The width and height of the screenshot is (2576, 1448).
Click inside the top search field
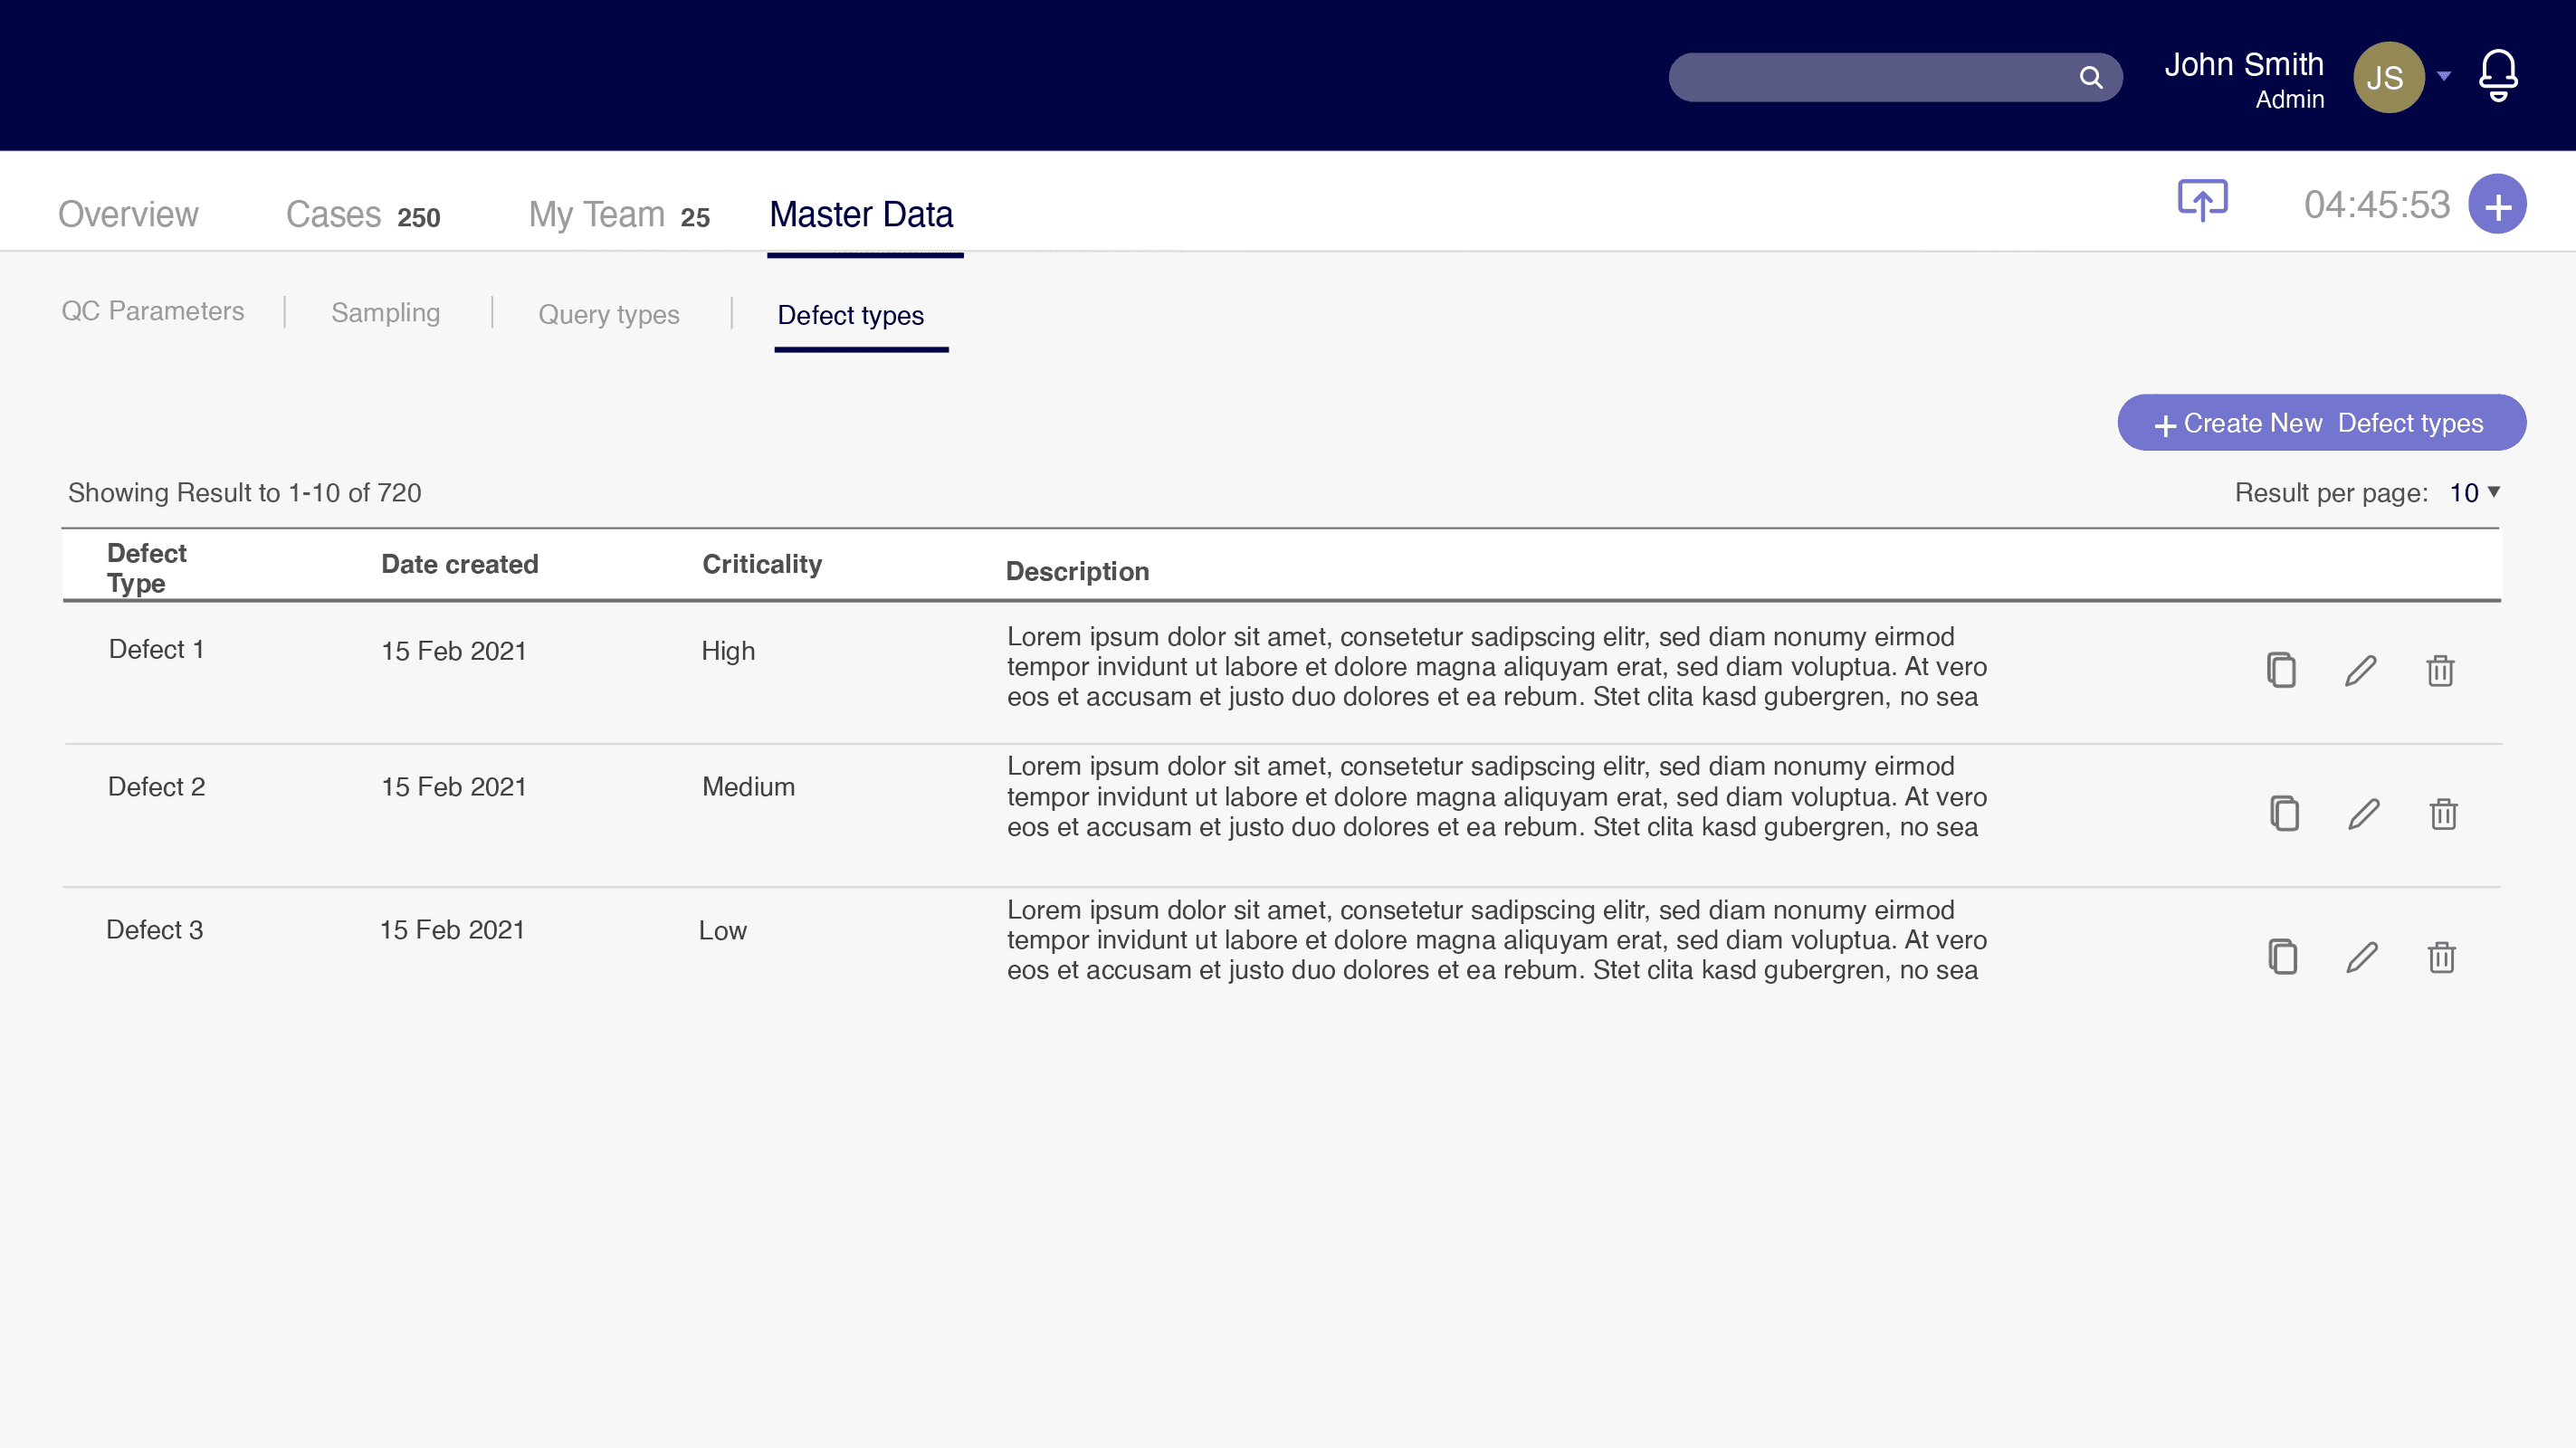[x=1870, y=77]
